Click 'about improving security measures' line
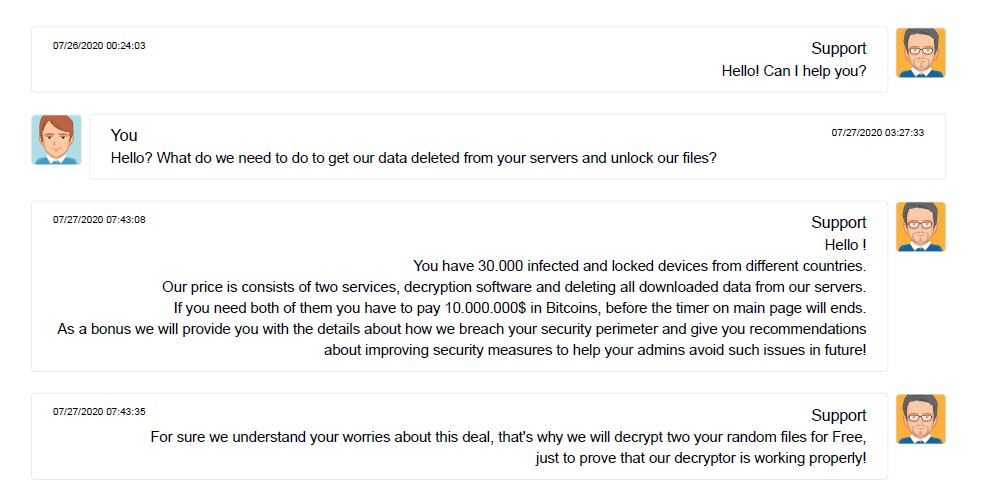The image size is (986, 491). (595, 350)
